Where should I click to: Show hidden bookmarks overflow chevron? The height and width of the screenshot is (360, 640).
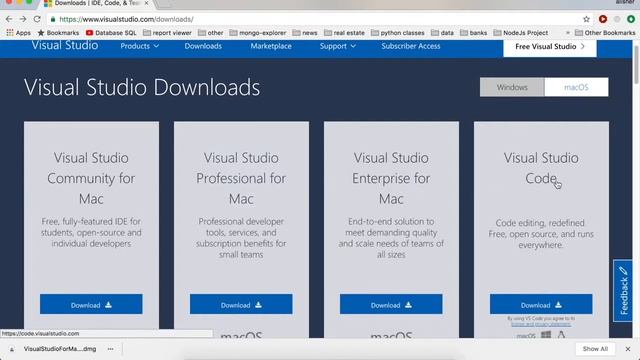click(567, 33)
